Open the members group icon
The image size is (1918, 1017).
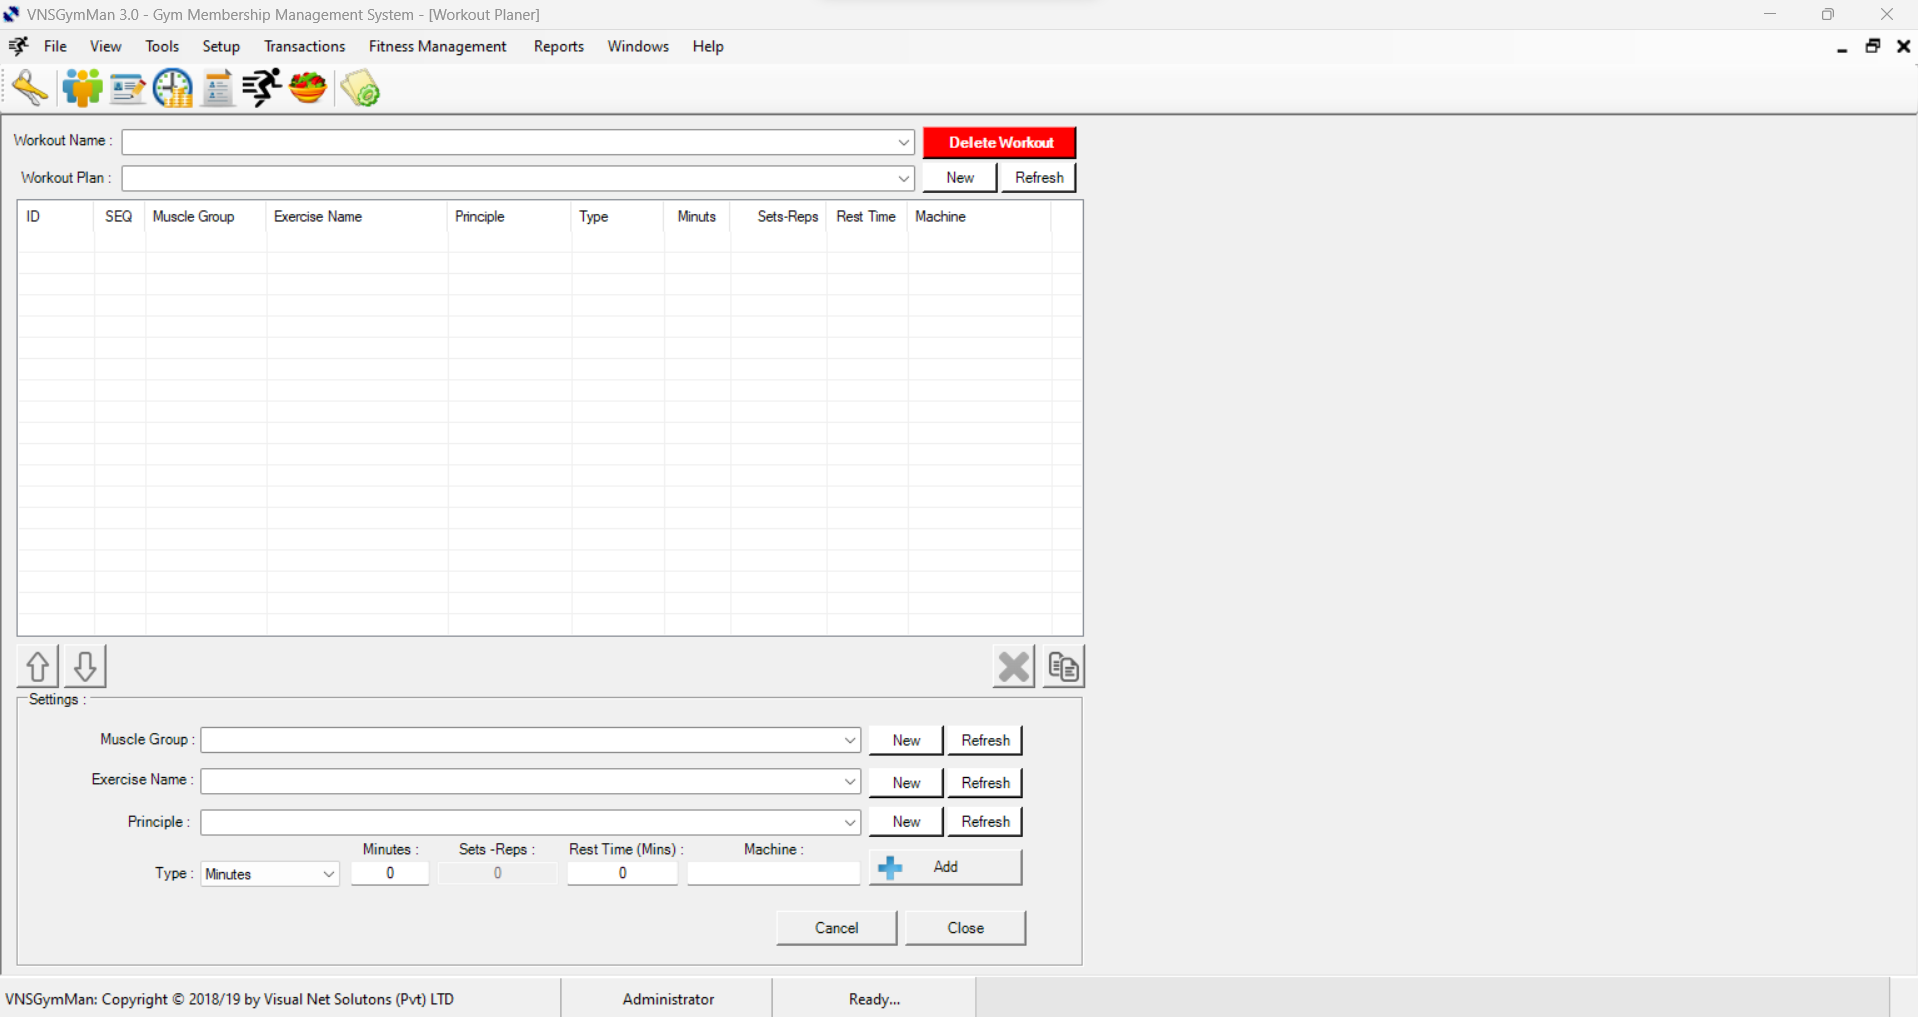(x=82, y=88)
